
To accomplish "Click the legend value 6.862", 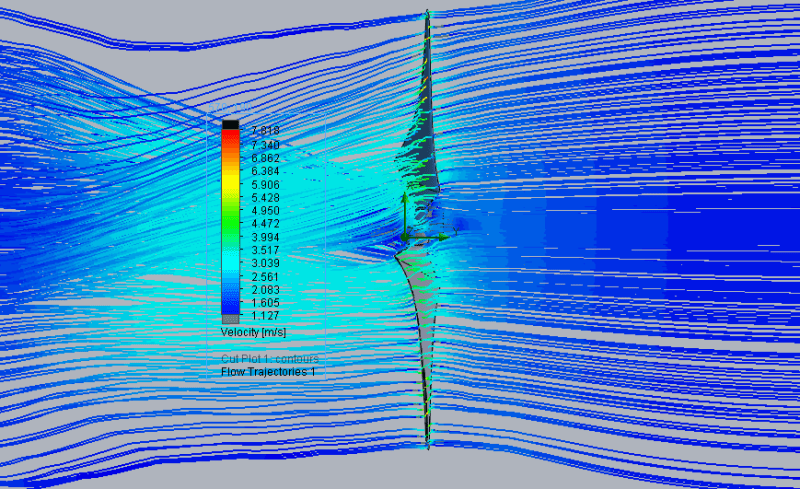I will click(x=265, y=158).
